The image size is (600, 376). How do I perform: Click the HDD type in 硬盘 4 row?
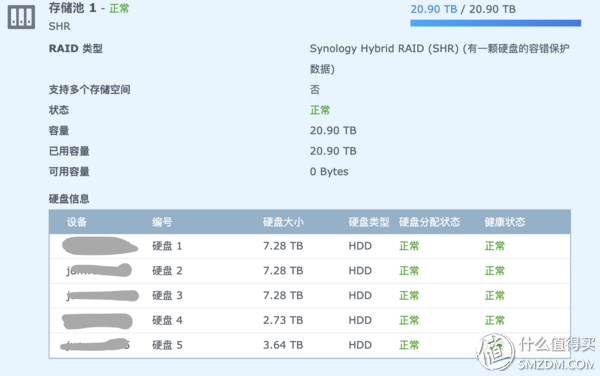point(360,320)
